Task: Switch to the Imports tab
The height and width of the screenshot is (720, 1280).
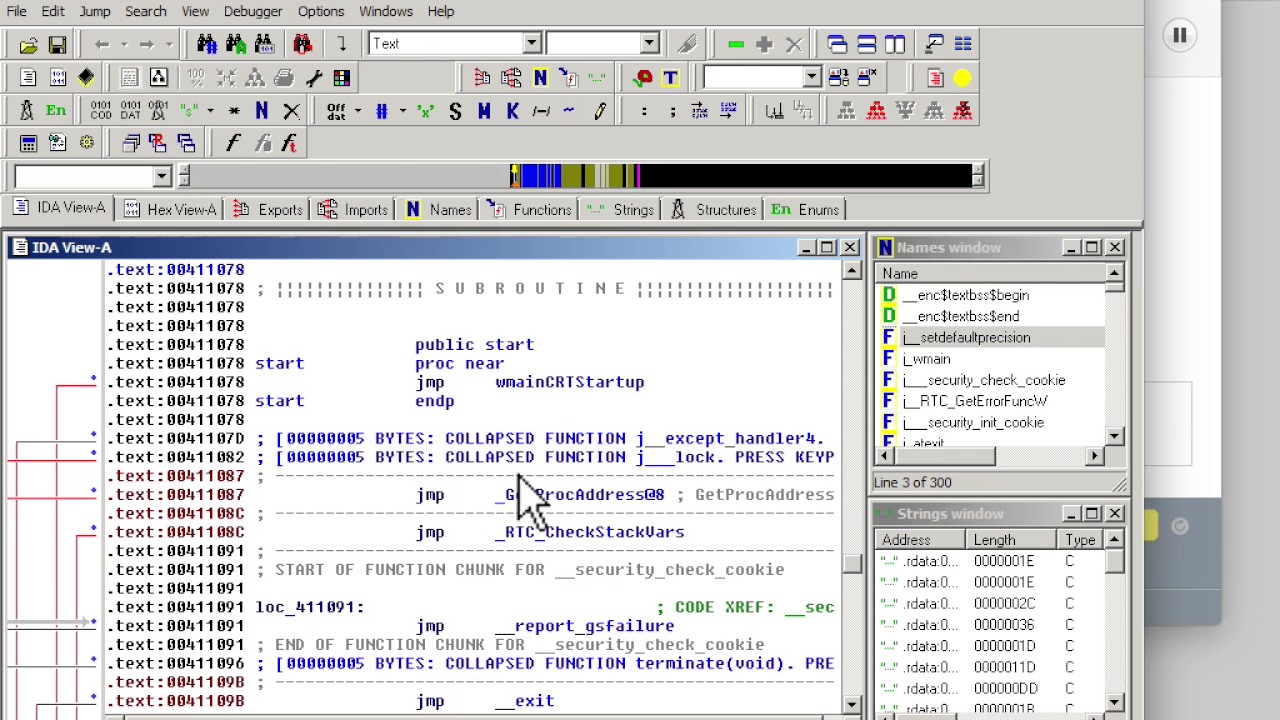Action: point(353,209)
